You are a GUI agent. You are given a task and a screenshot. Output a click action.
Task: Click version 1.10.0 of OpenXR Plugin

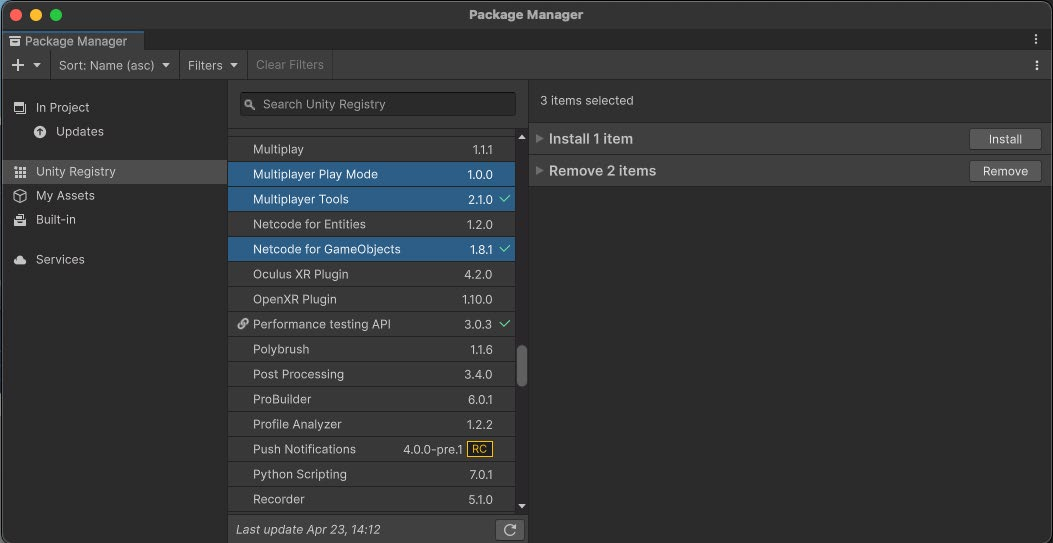[477, 299]
